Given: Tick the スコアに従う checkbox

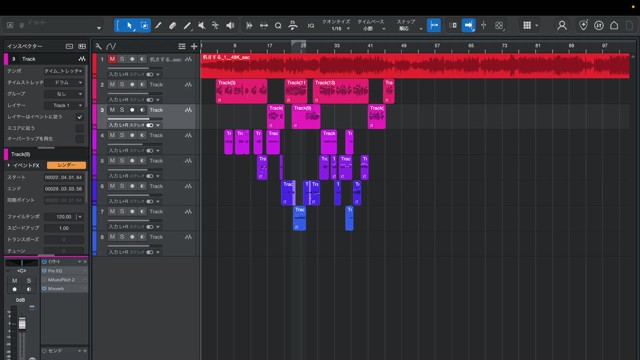Looking at the screenshot, I should tap(80, 128).
